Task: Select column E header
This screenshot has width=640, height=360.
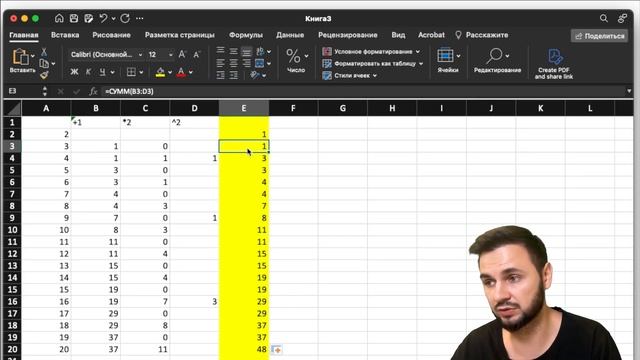Action: [244, 109]
